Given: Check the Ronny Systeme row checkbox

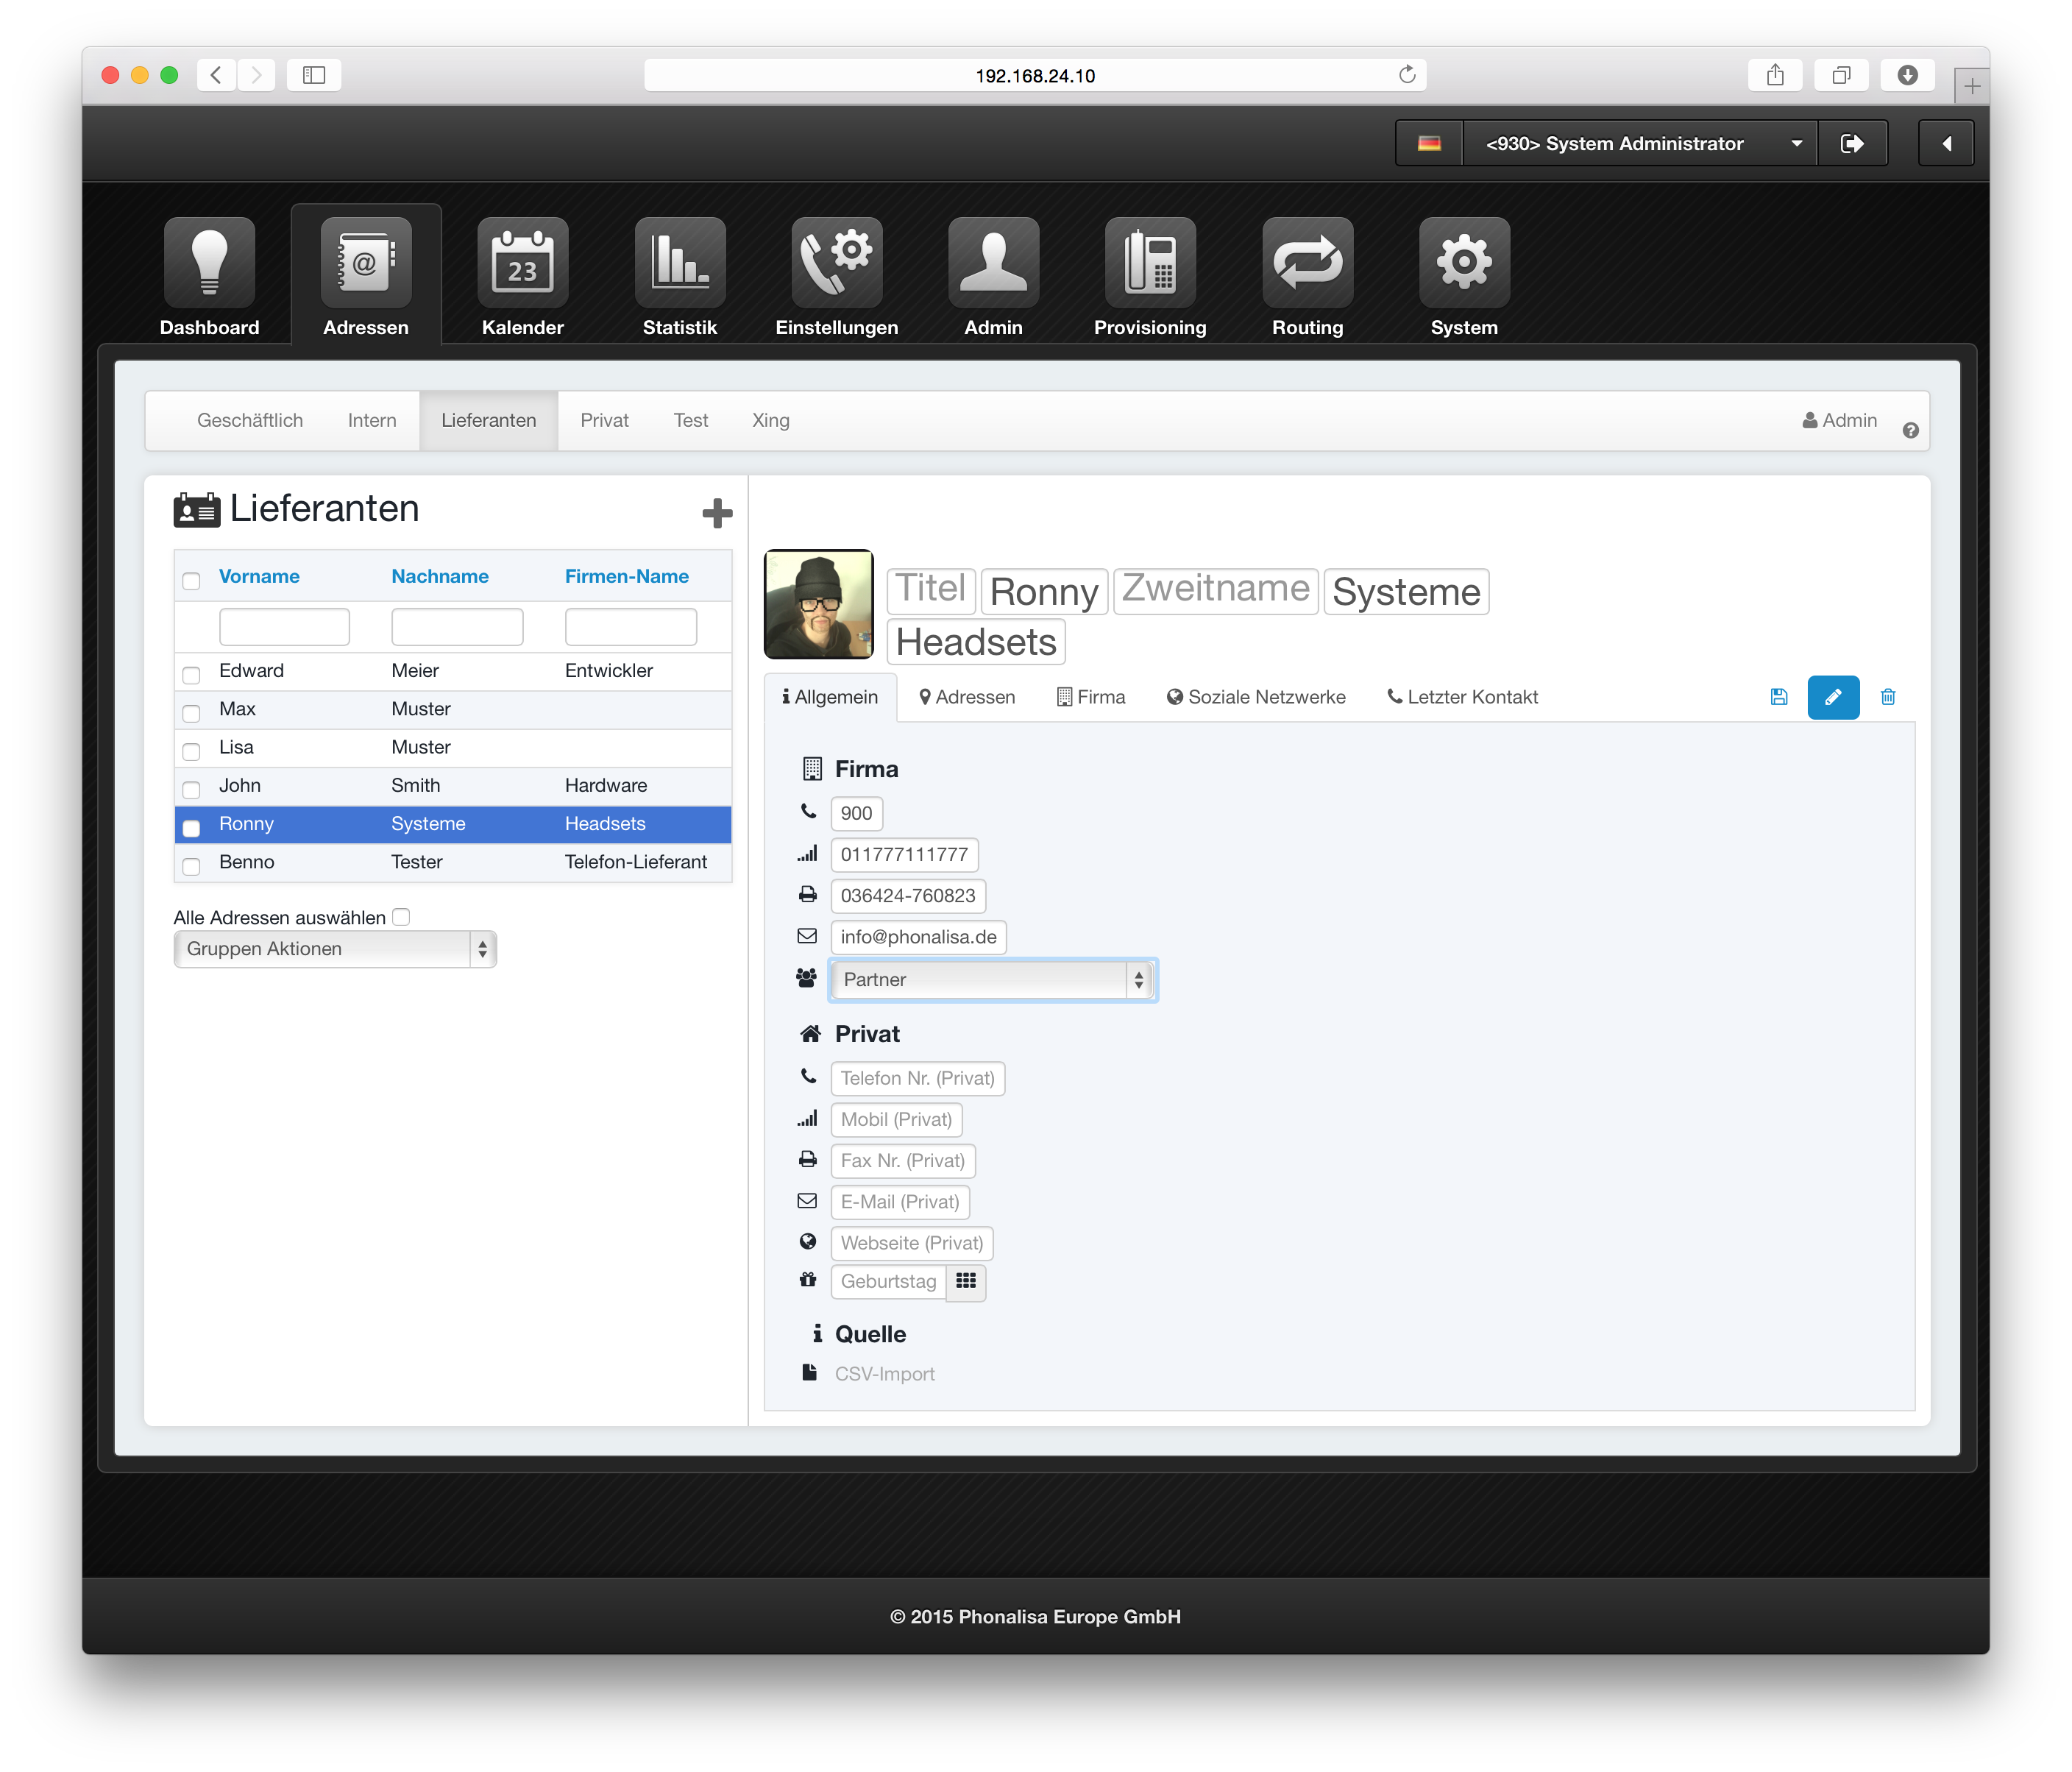Looking at the screenshot, I should pyautogui.click(x=191, y=827).
